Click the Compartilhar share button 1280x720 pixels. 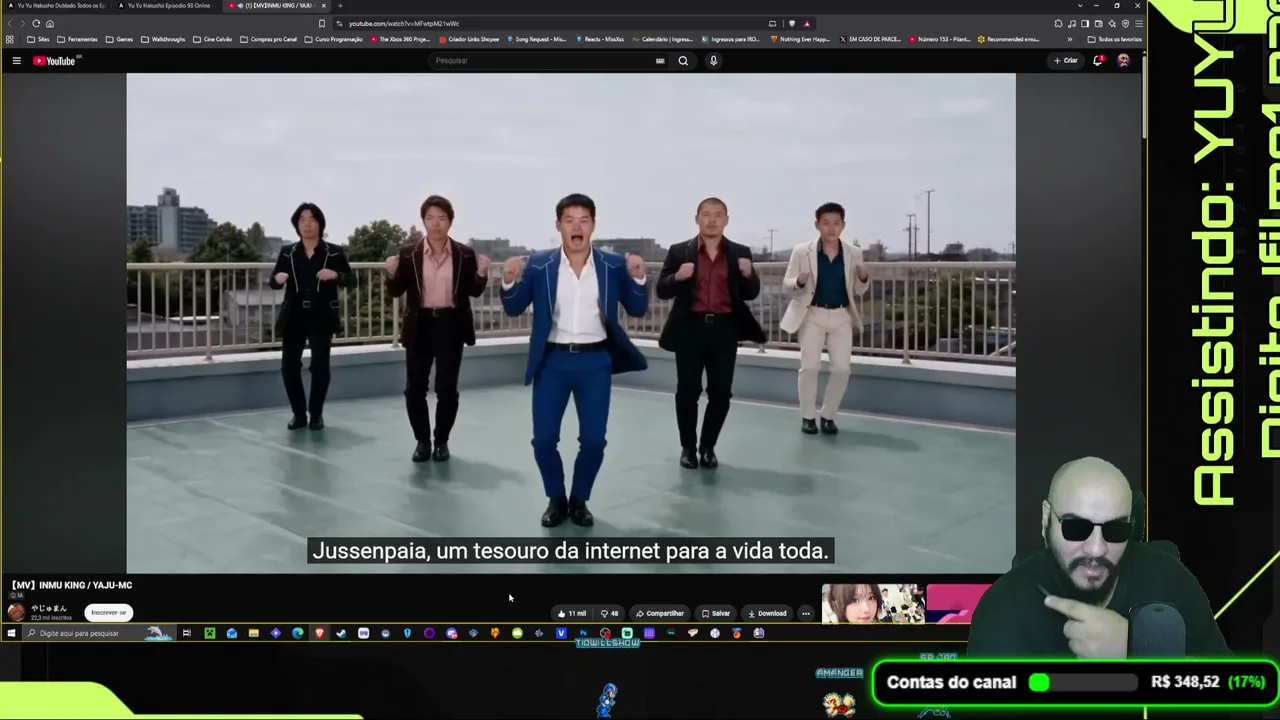pos(660,614)
